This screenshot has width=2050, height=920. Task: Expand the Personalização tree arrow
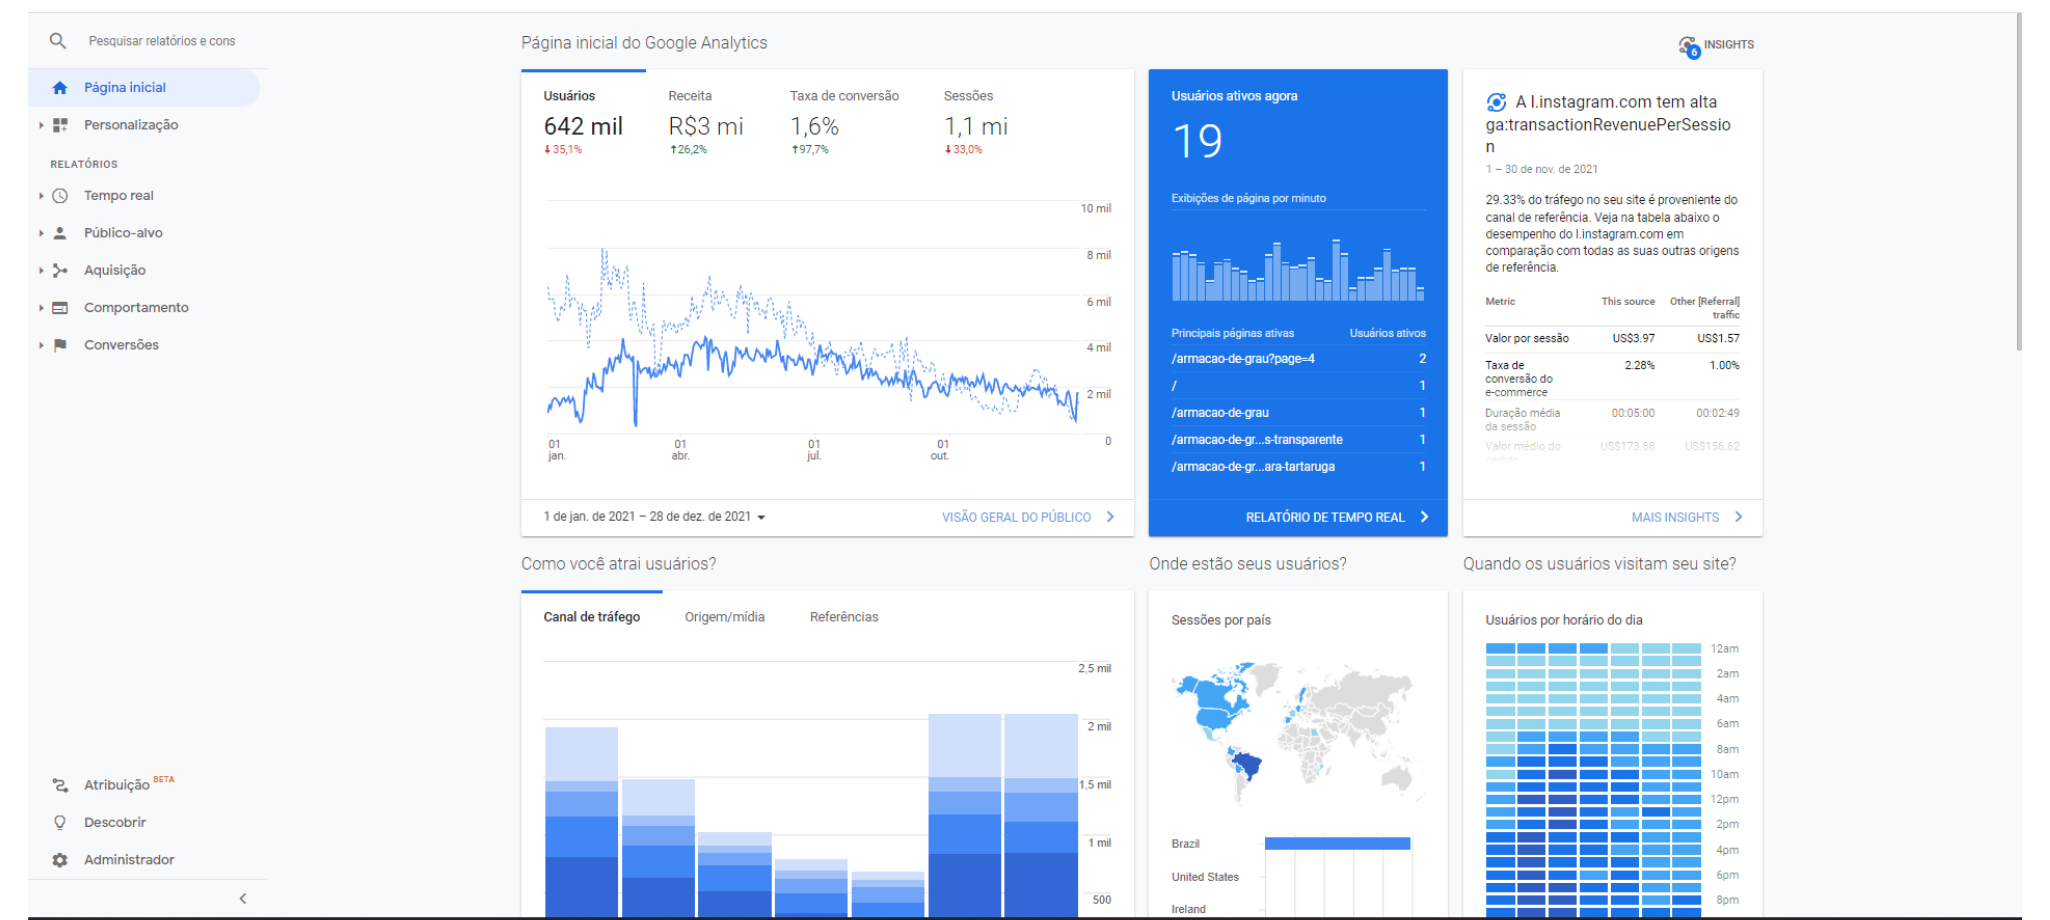tap(41, 125)
